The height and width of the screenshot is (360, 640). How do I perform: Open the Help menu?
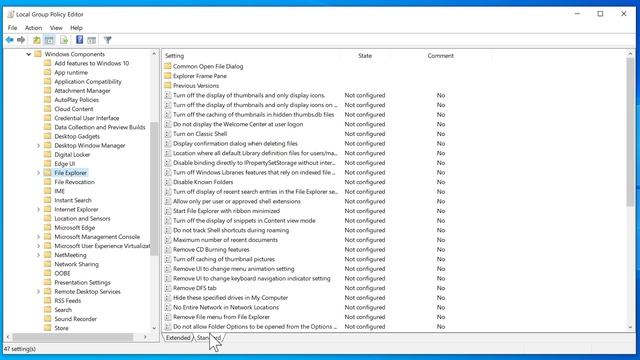[76, 28]
